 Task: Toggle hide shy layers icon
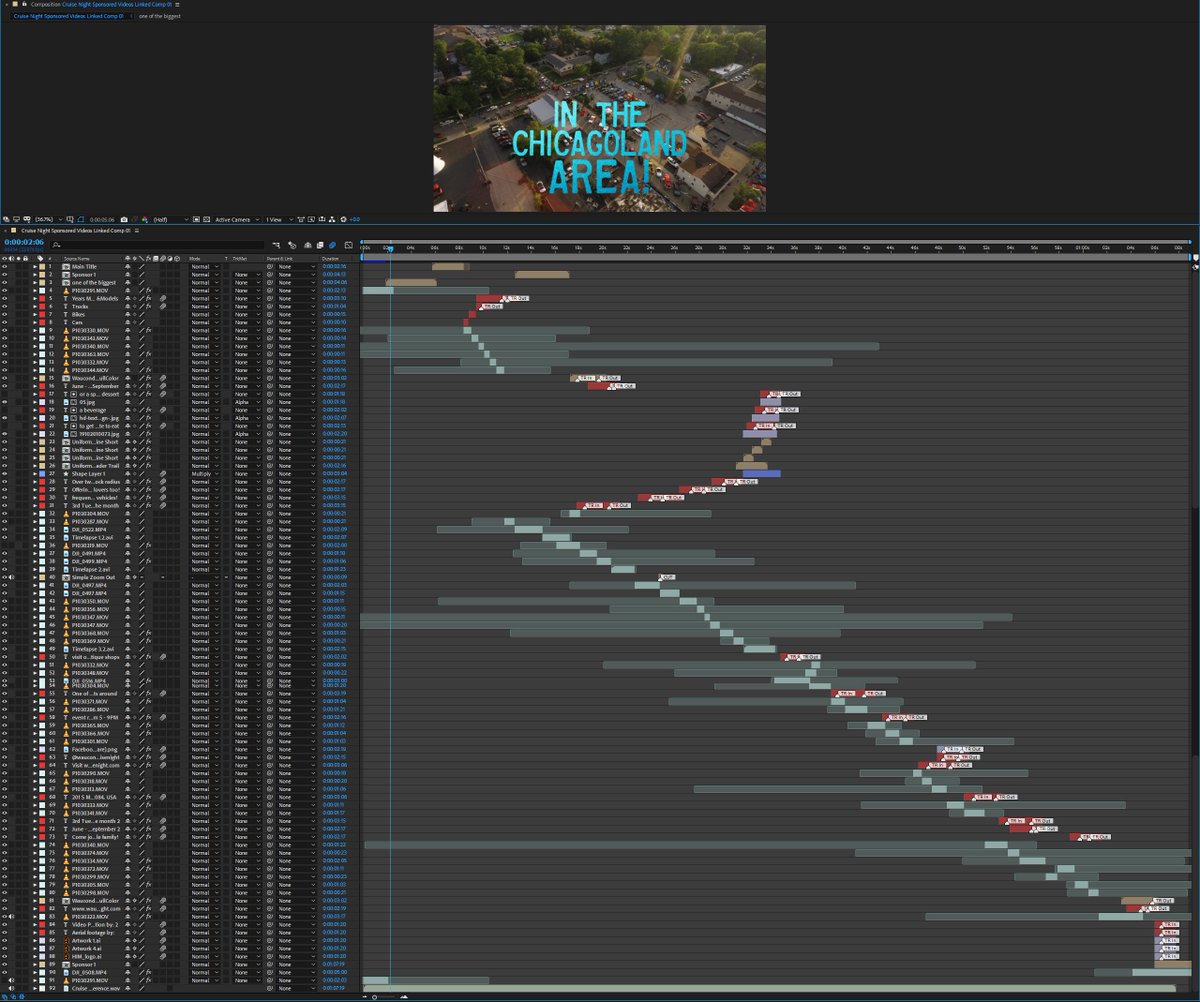[x=308, y=245]
